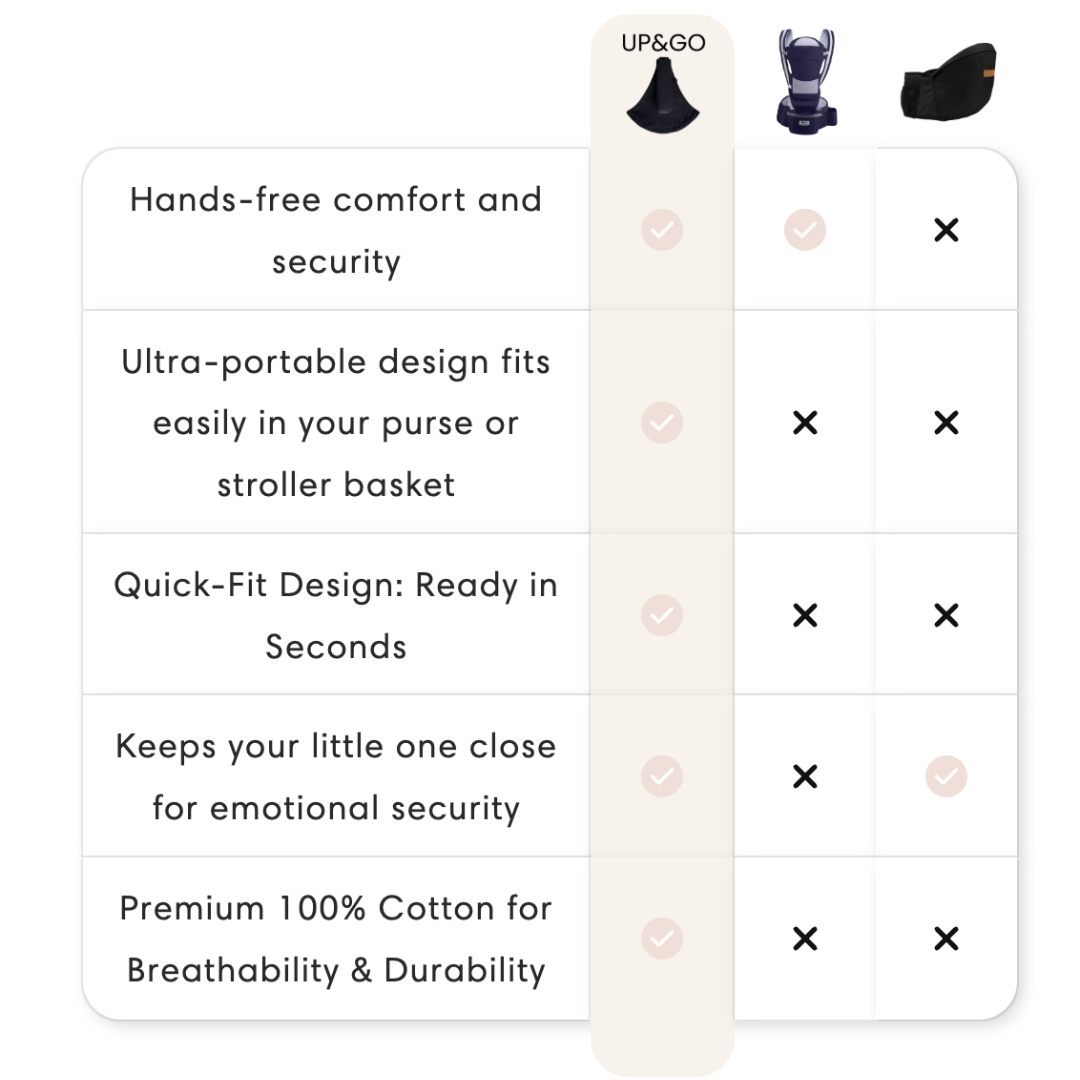The height and width of the screenshot is (1080, 1080).
Task: Click the "Hands-free comfort and security" text
Action: [x=336, y=230]
